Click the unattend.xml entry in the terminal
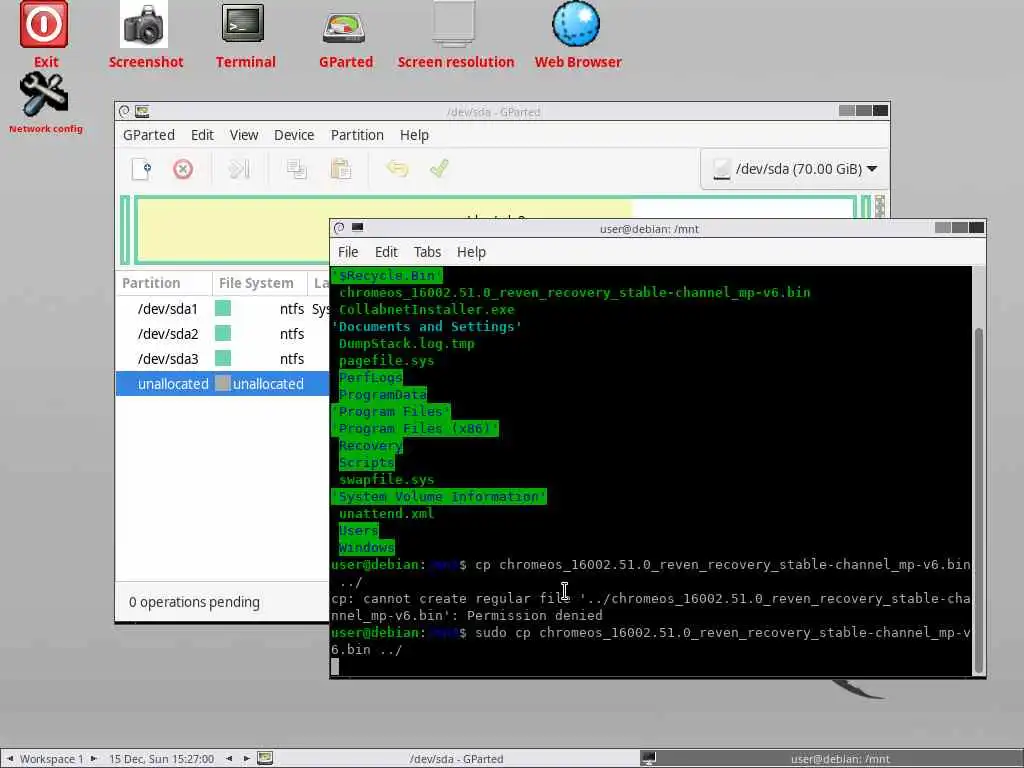This screenshot has height=768, width=1024. pyautogui.click(x=386, y=513)
